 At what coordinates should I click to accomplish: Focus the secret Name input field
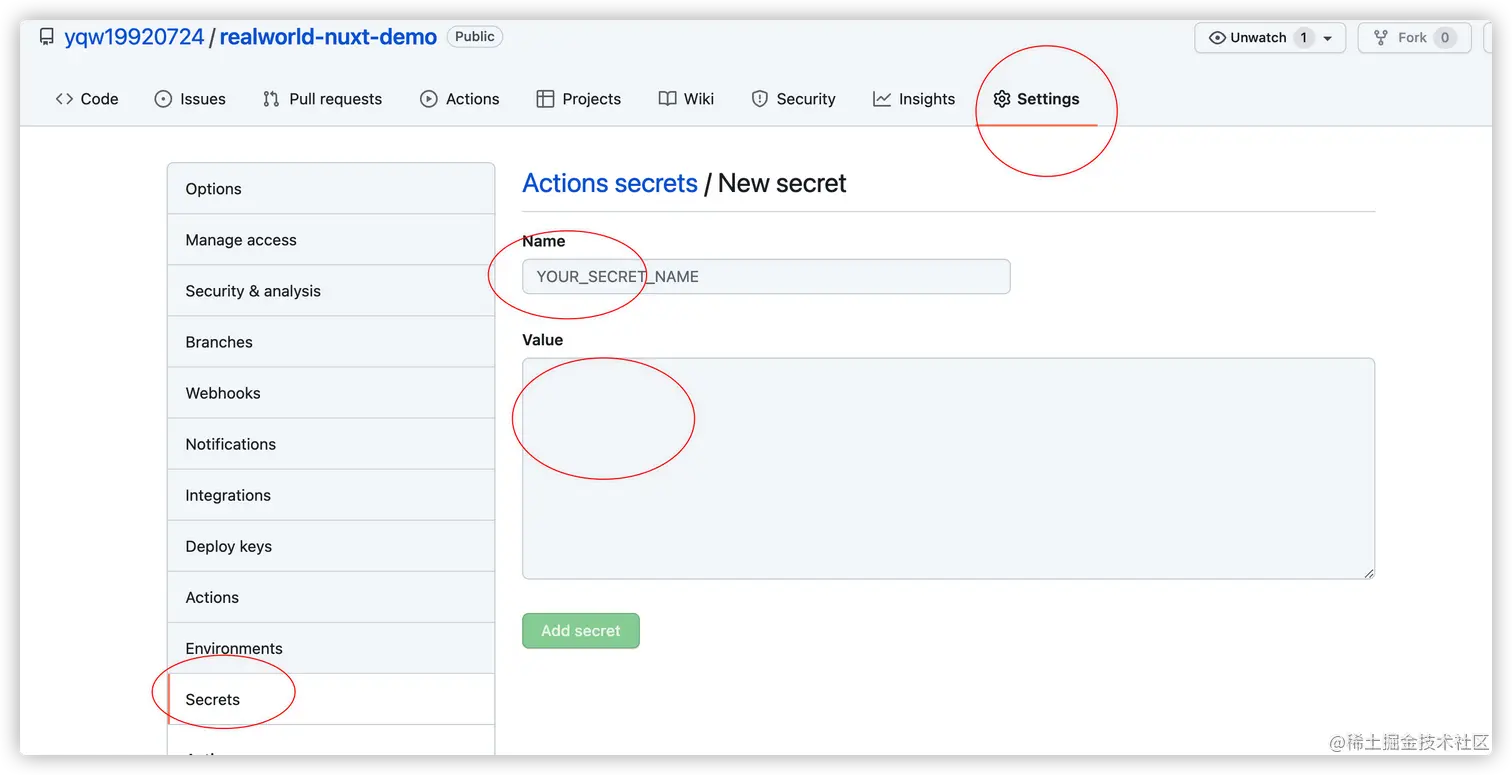click(x=766, y=277)
